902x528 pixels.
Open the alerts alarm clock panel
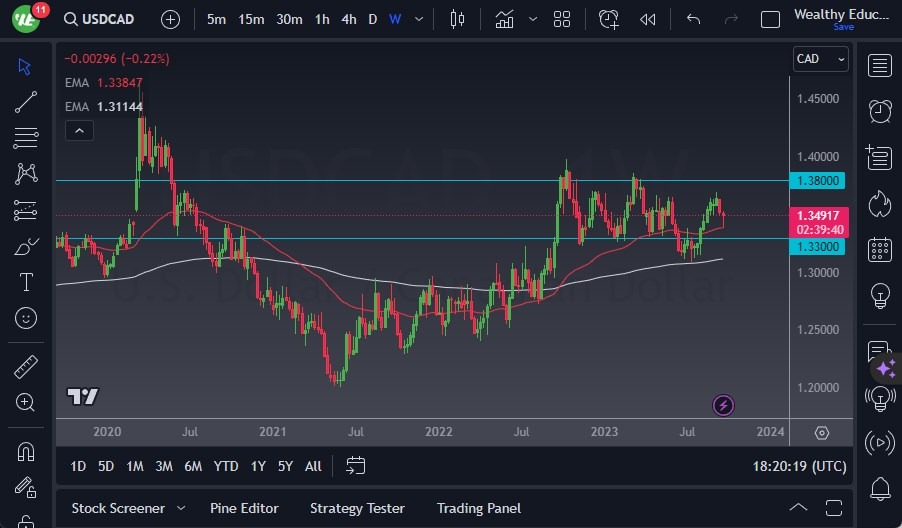(880, 111)
